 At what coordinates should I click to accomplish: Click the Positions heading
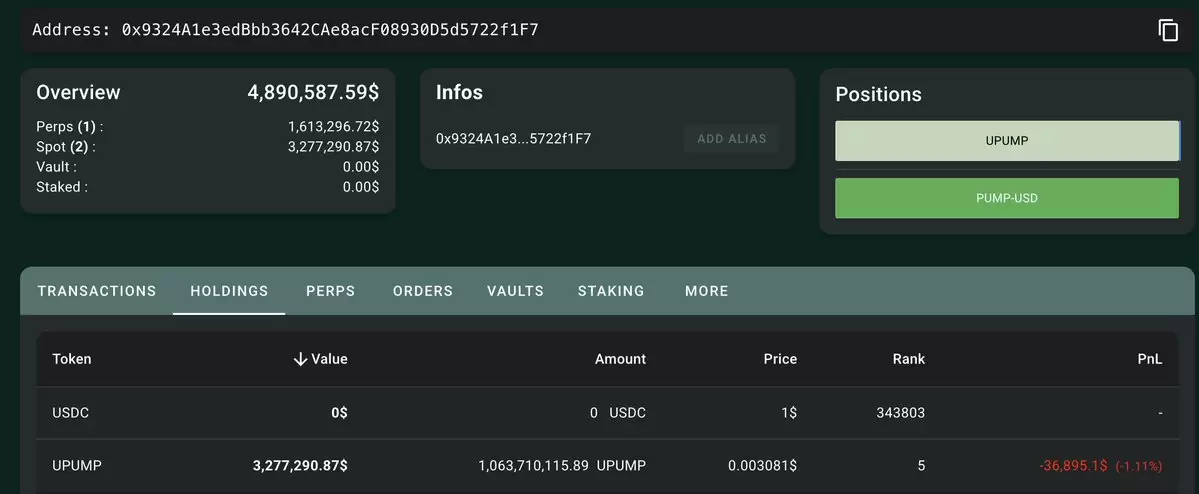pyautogui.click(x=879, y=94)
